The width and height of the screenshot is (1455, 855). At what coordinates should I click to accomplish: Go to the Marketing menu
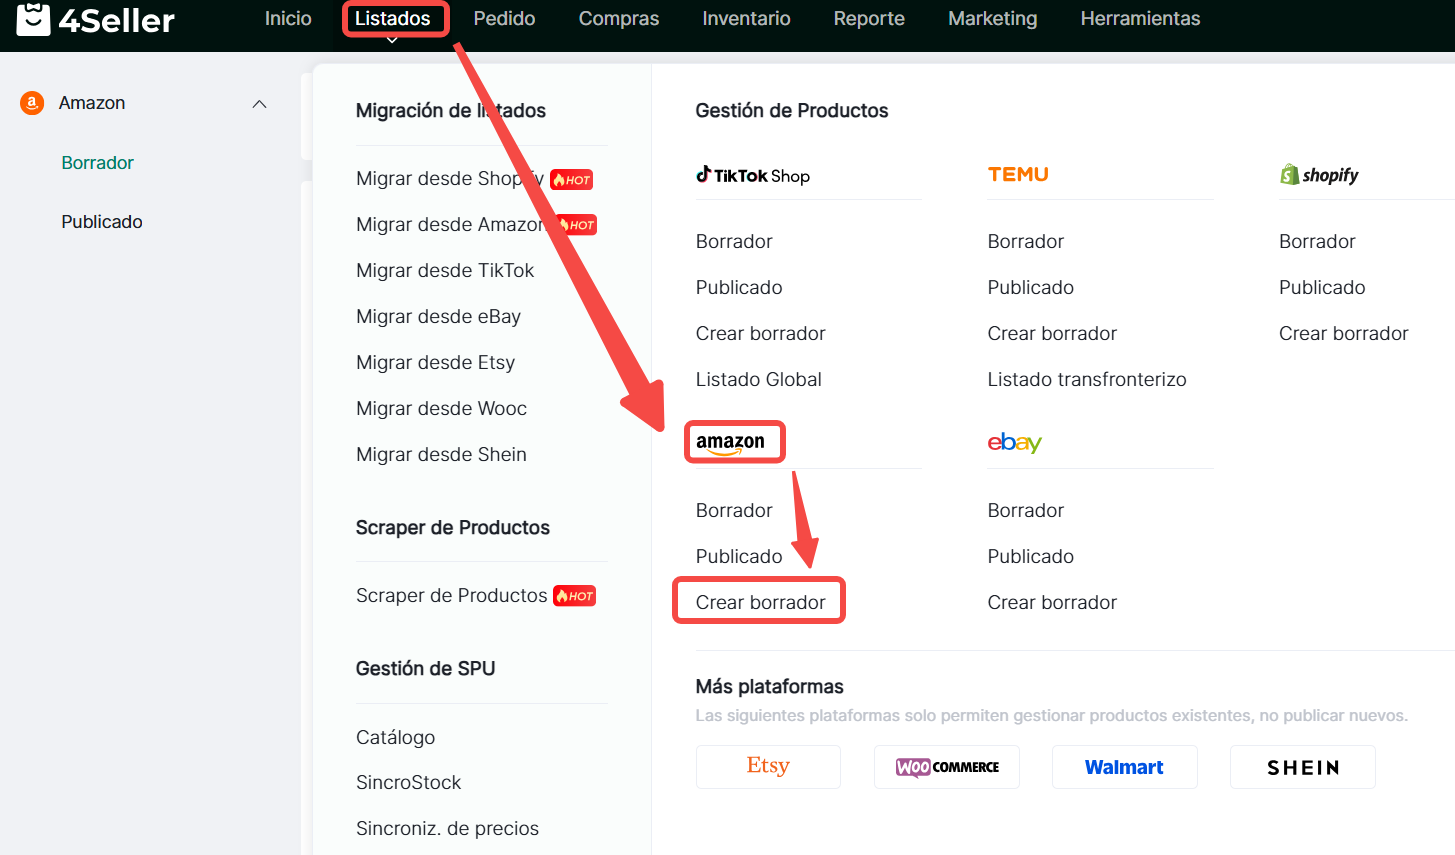coord(992,19)
